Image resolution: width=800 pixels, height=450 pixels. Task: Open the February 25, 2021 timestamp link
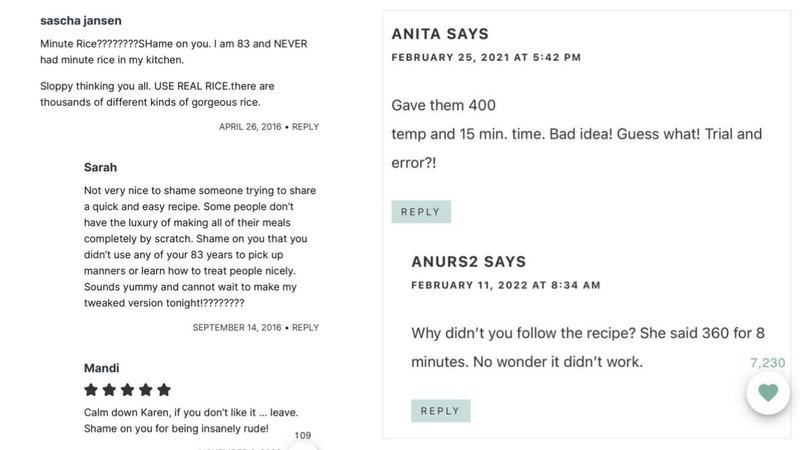(486, 58)
